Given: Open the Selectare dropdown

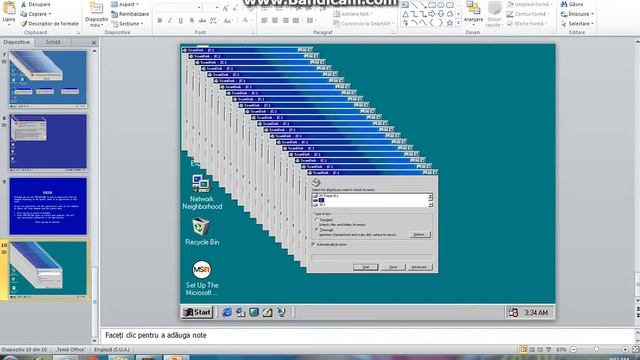Looking at the screenshot, I should click(577, 24).
